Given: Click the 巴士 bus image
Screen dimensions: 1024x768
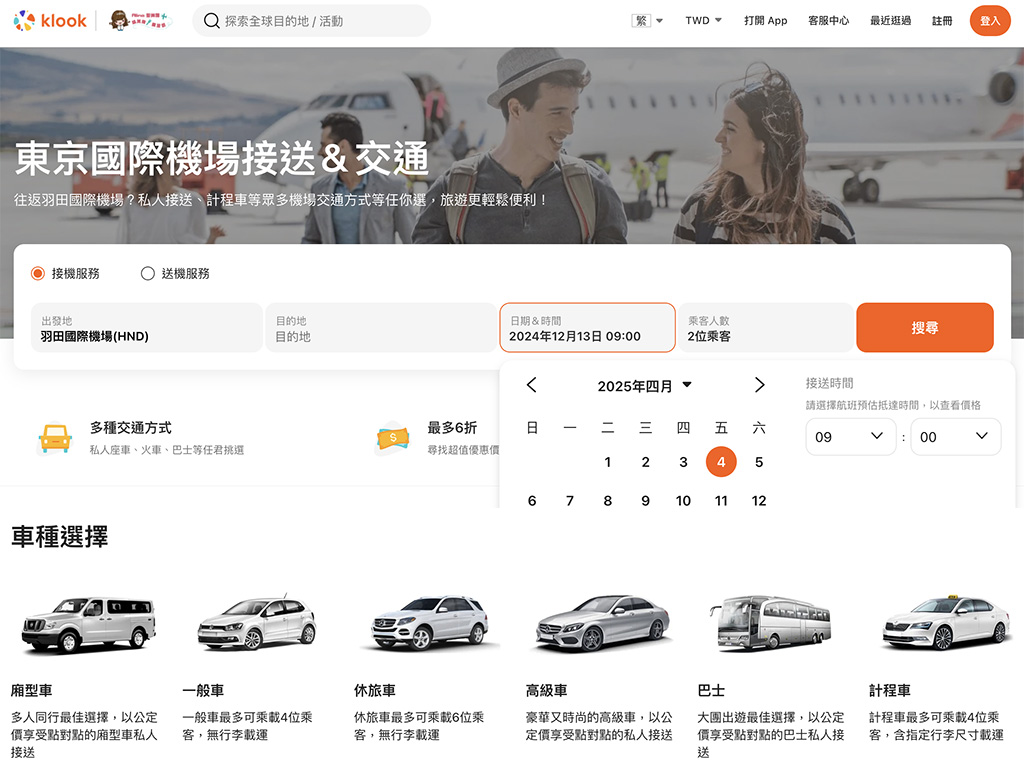Looking at the screenshot, I should click(x=771, y=623).
